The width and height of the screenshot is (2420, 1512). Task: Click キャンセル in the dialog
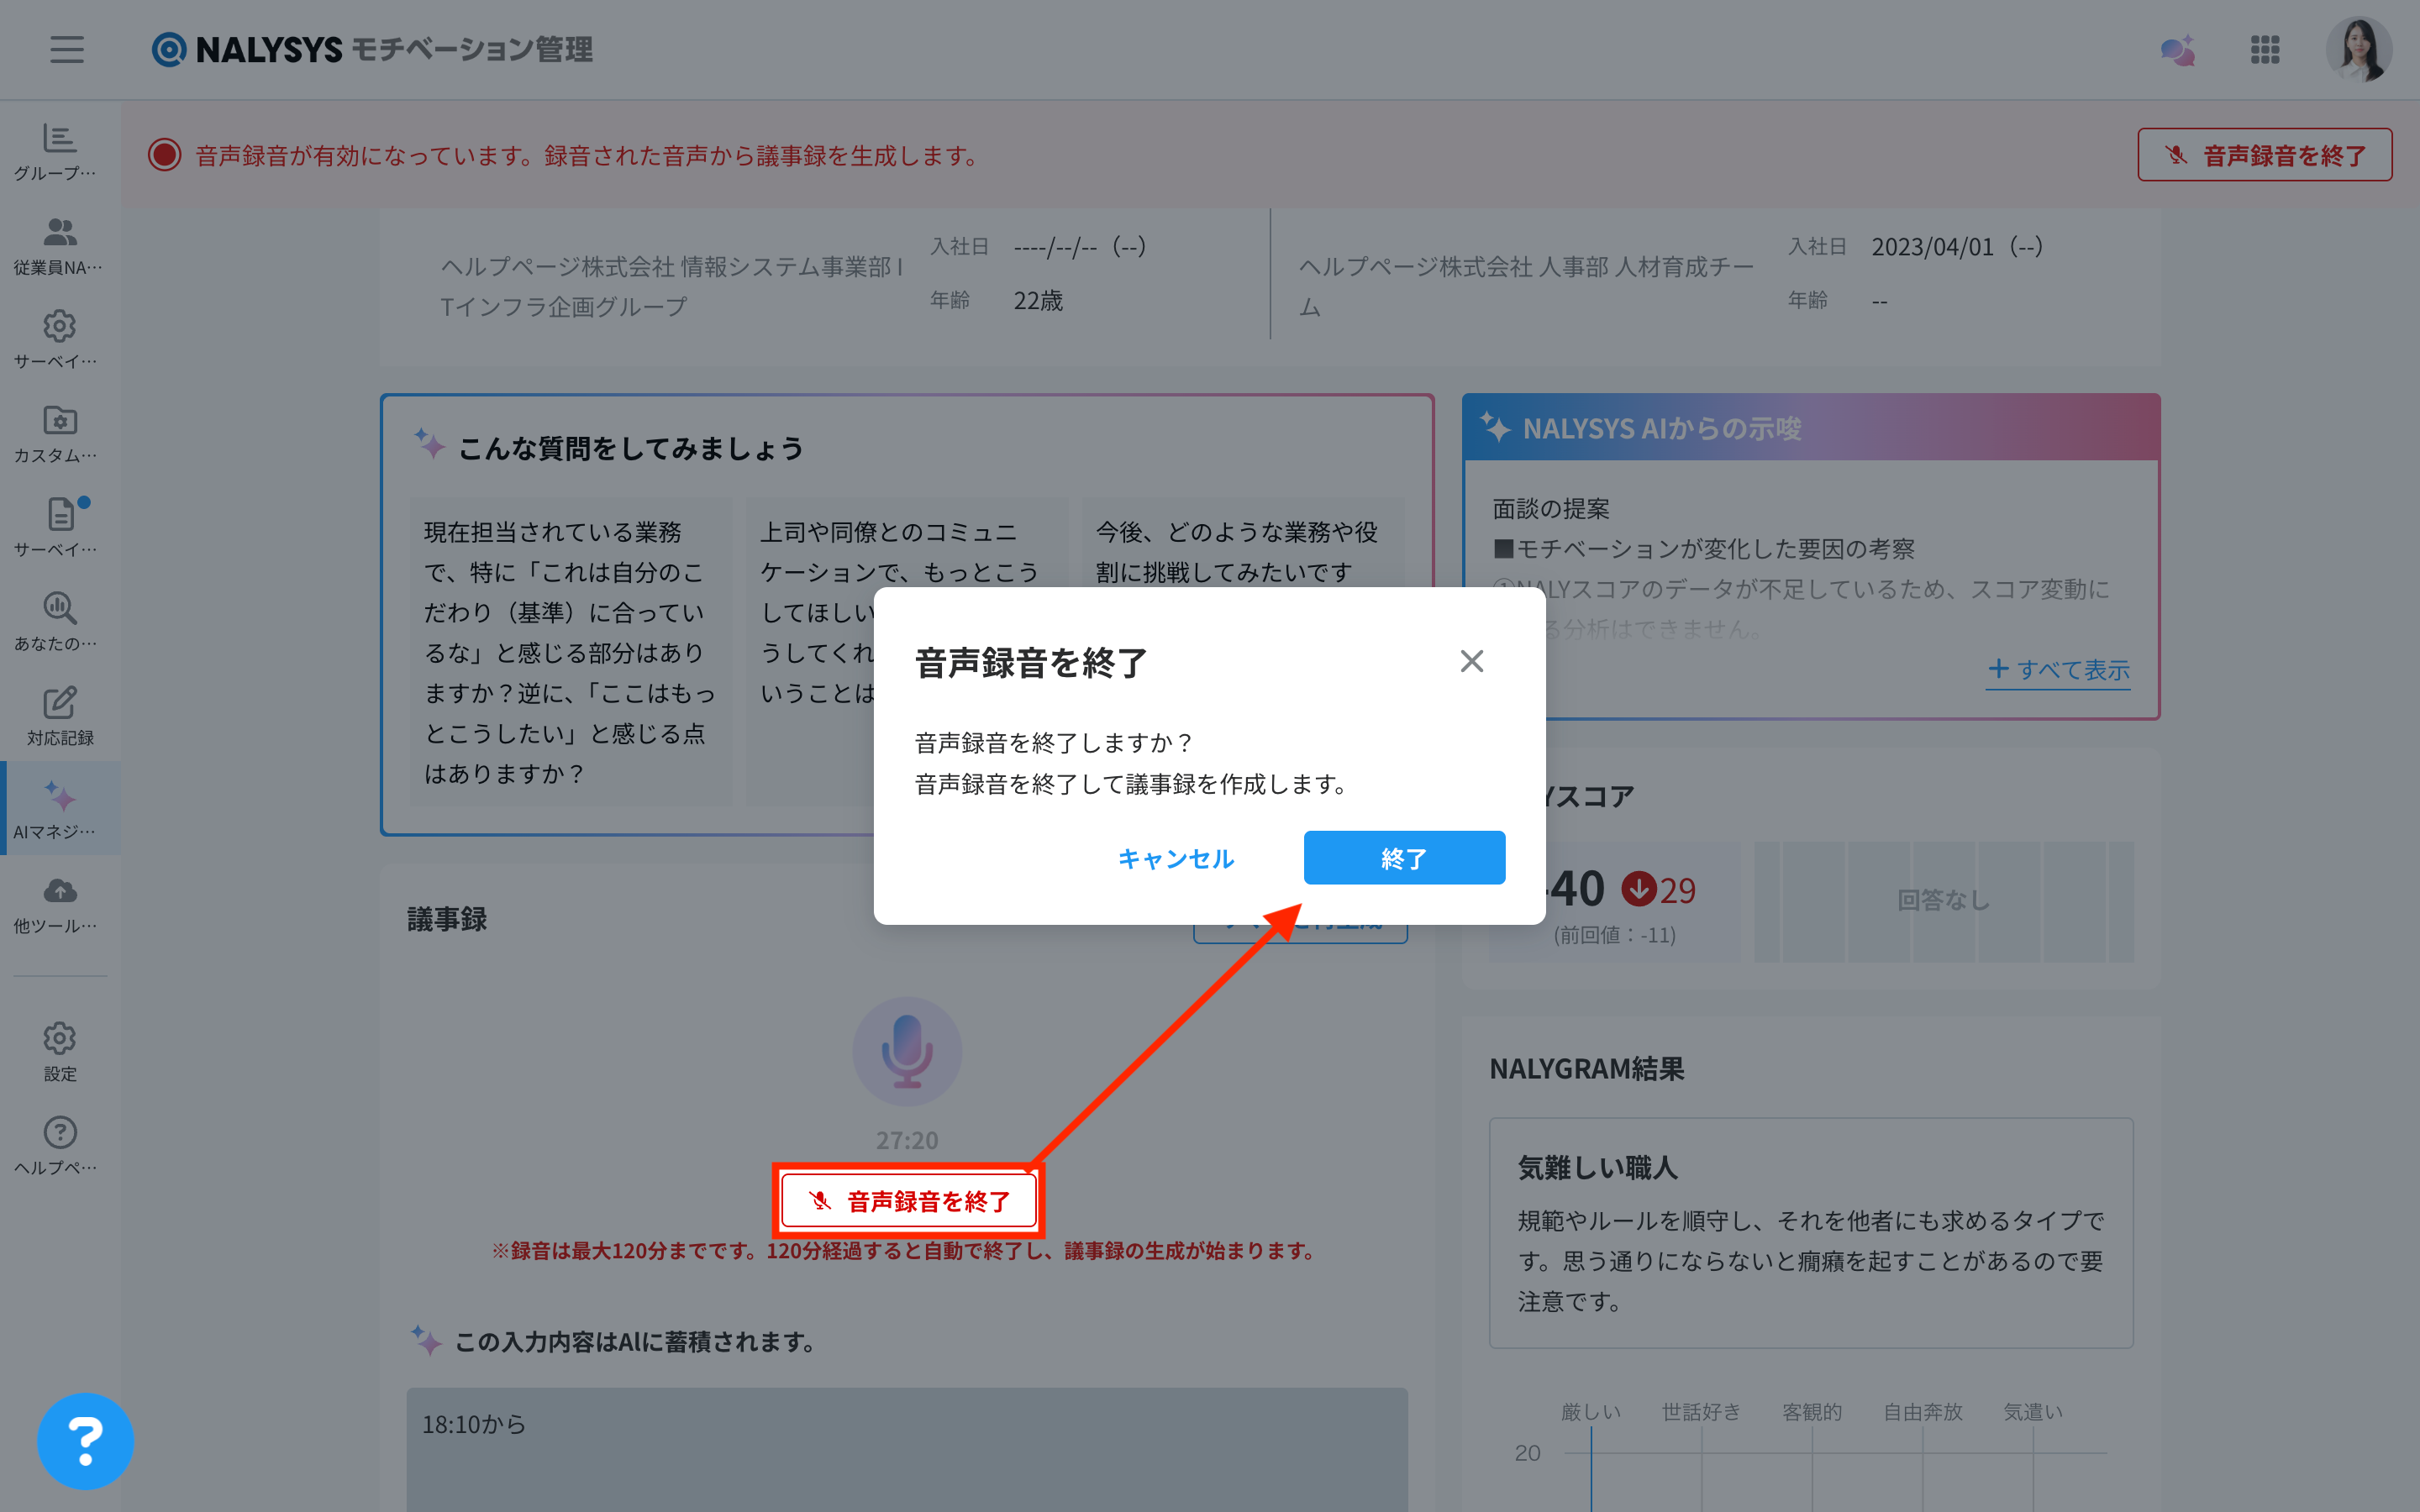tap(1175, 858)
